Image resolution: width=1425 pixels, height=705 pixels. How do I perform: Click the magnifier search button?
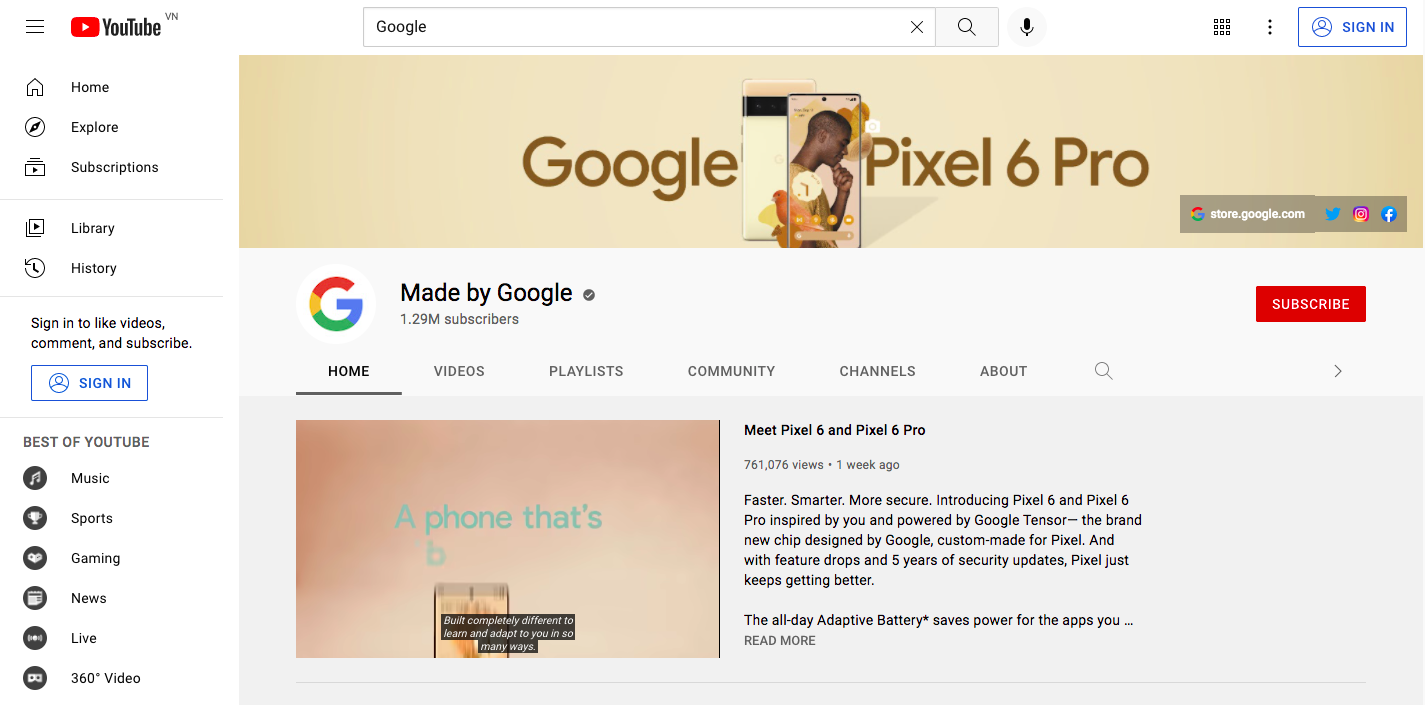click(x=966, y=27)
